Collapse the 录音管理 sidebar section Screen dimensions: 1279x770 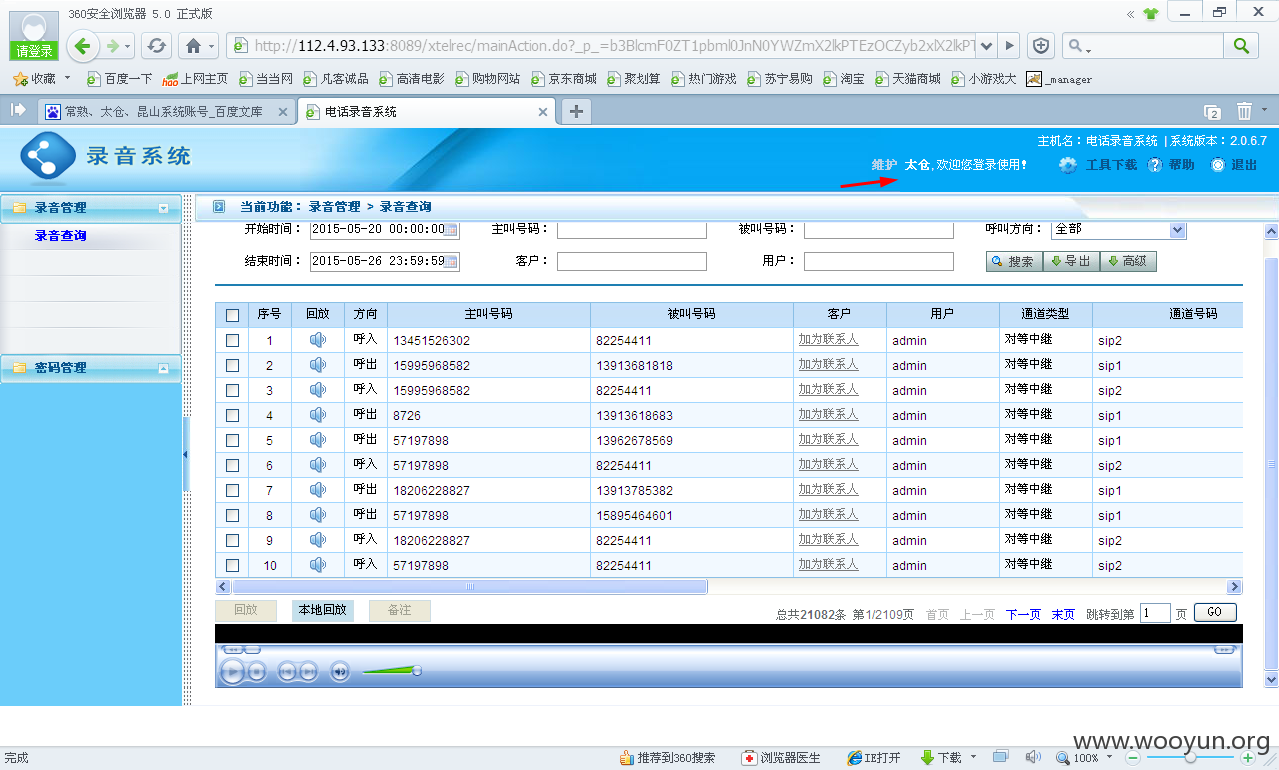coord(164,208)
